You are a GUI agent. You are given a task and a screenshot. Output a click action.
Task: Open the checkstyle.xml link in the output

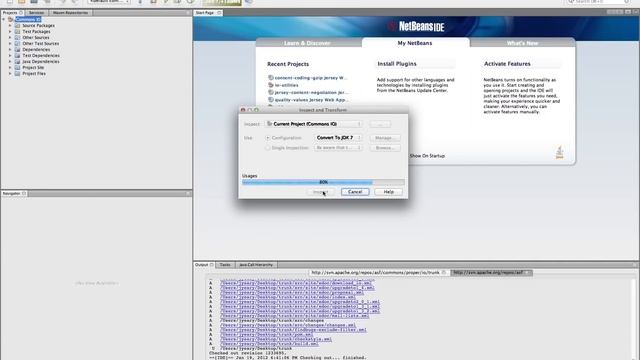coord(276,339)
